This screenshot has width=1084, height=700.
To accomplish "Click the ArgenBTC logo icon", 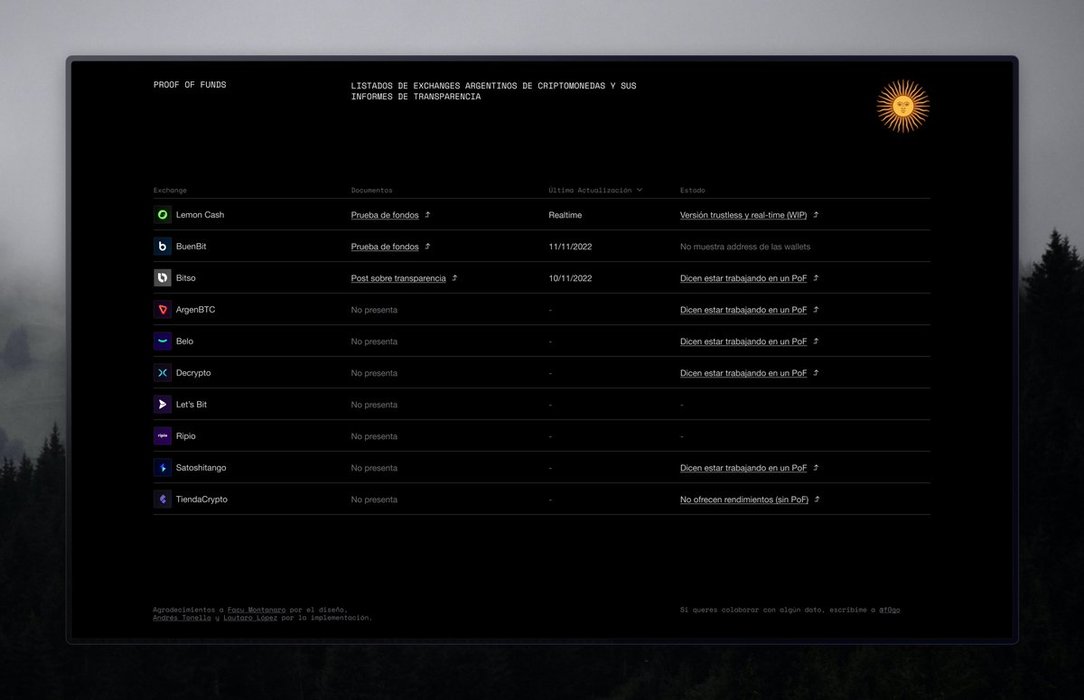I will 163,310.
